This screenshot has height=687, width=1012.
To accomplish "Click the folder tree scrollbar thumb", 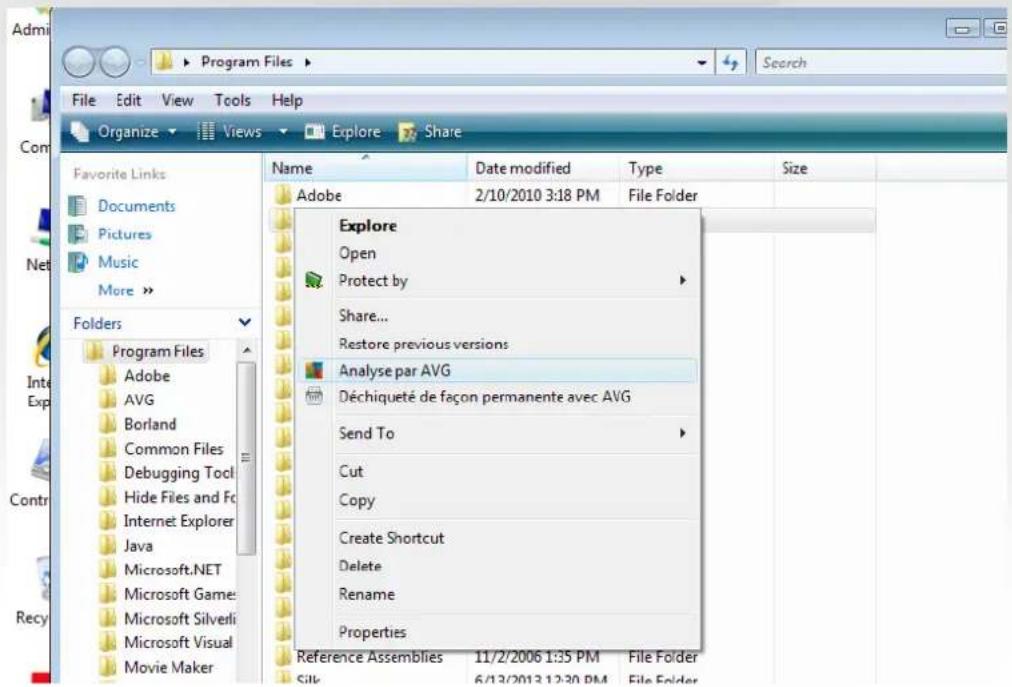I will tap(246, 458).
